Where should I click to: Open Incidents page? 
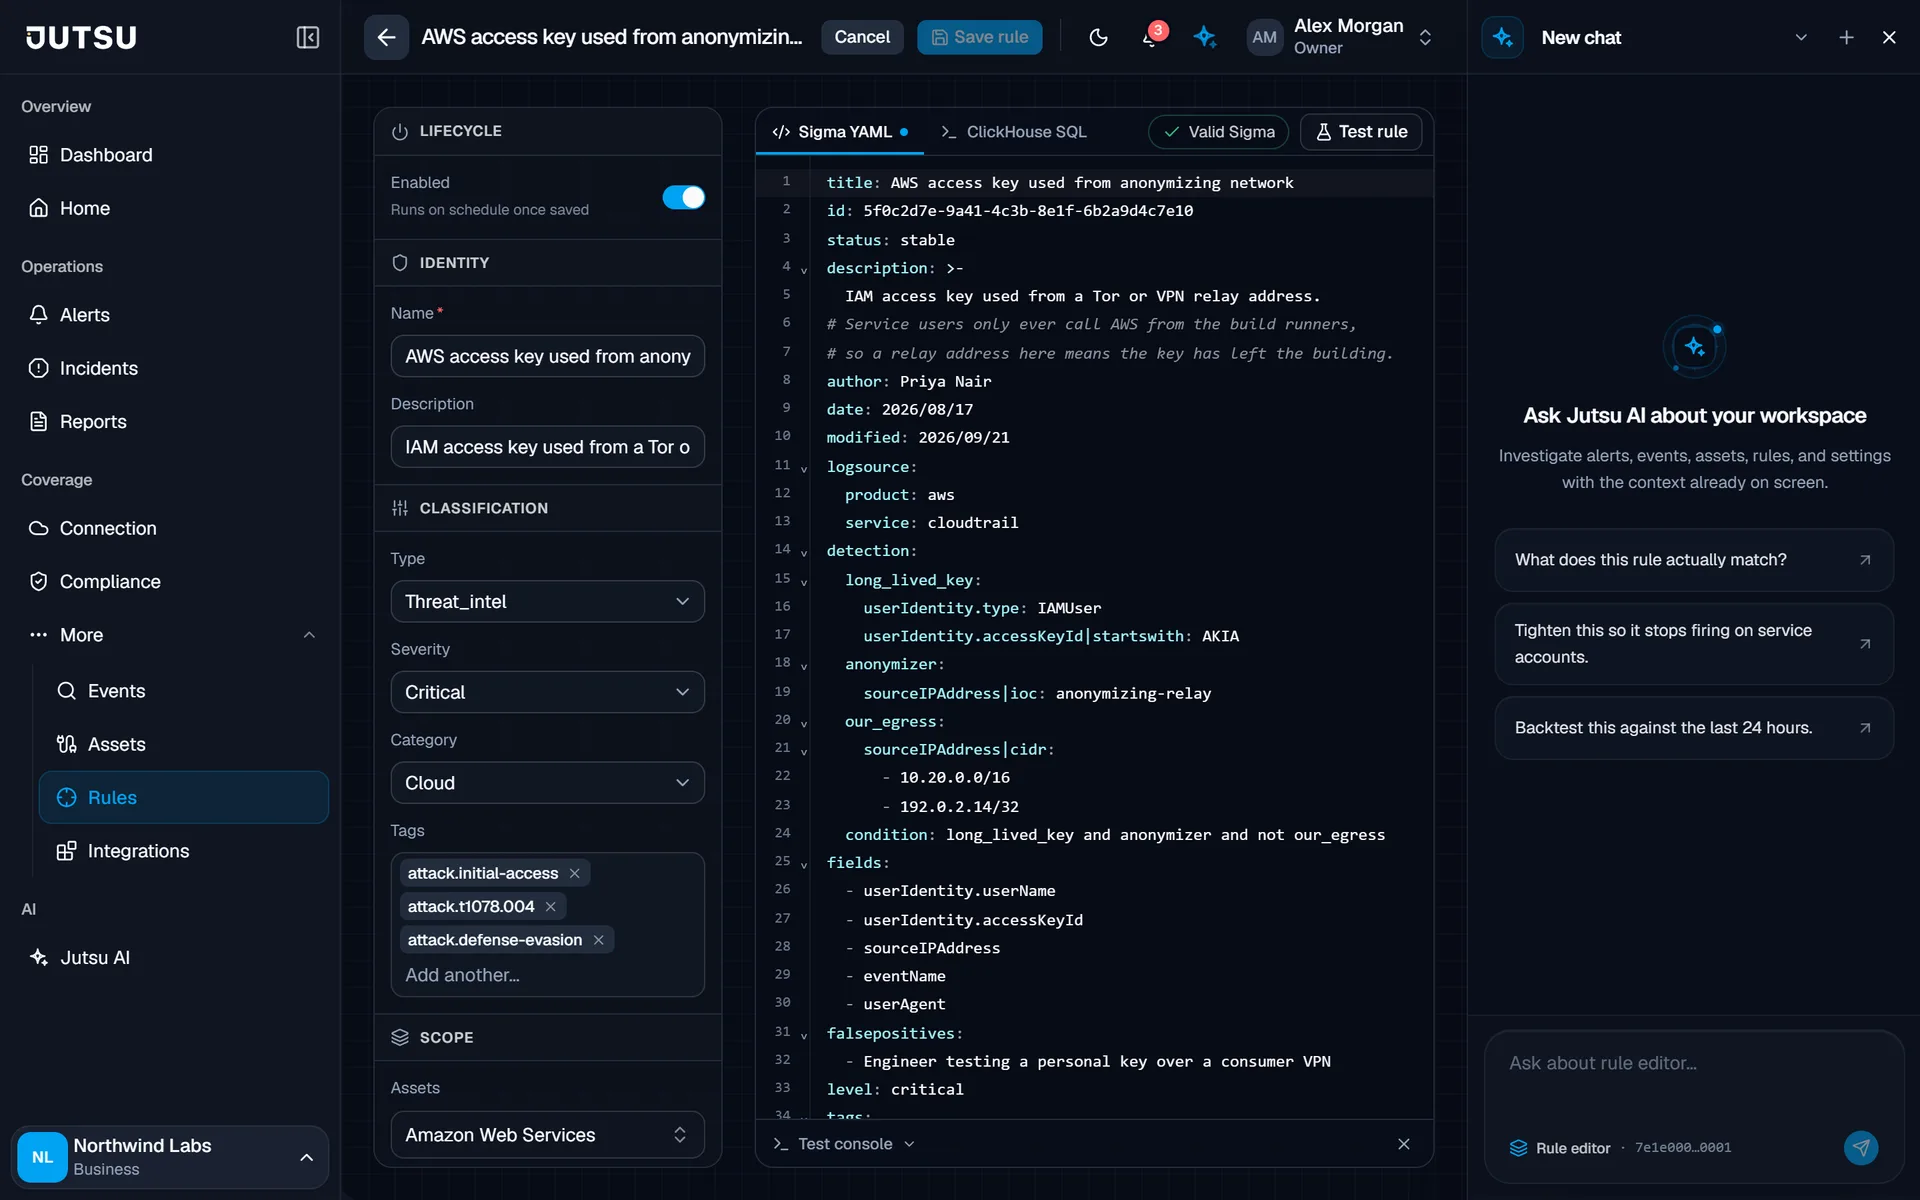(x=184, y=368)
